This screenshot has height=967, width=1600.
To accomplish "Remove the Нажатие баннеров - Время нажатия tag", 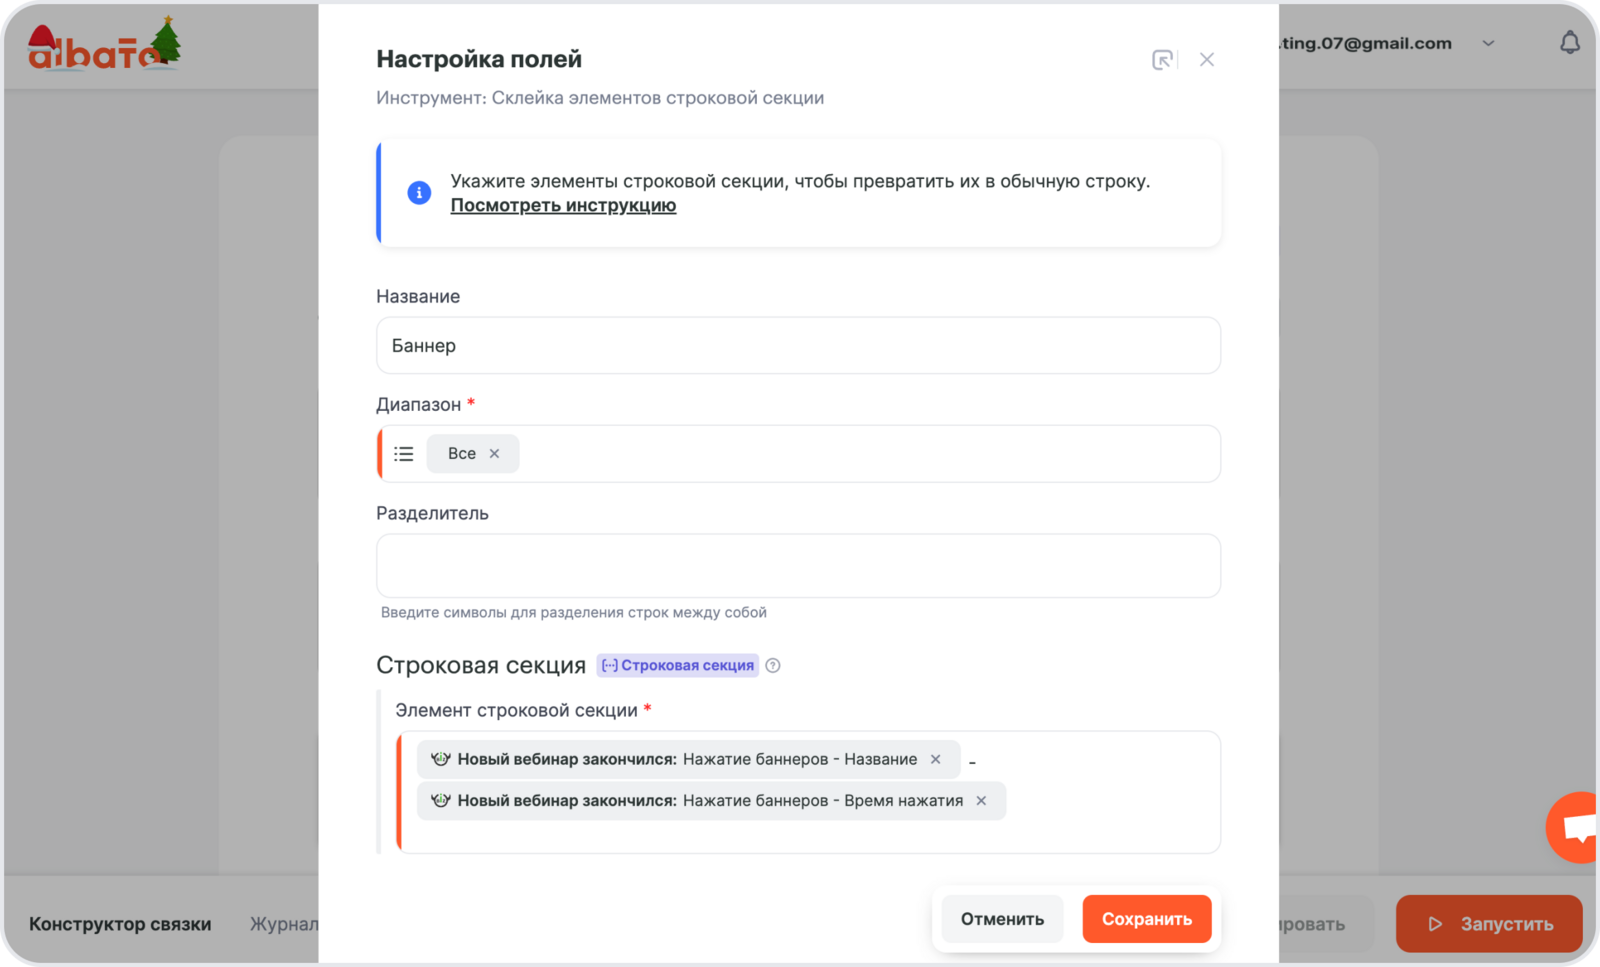I will click(982, 801).
